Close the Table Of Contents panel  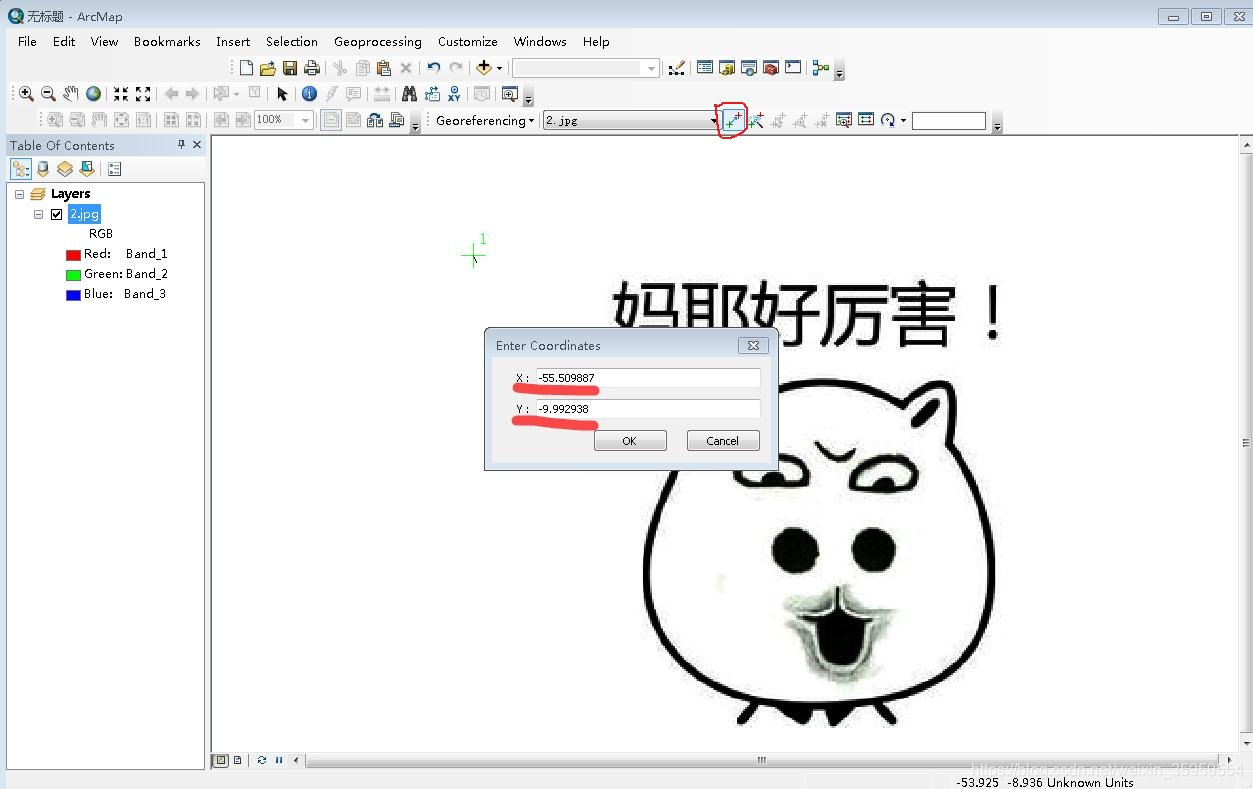tap(197, 145)
